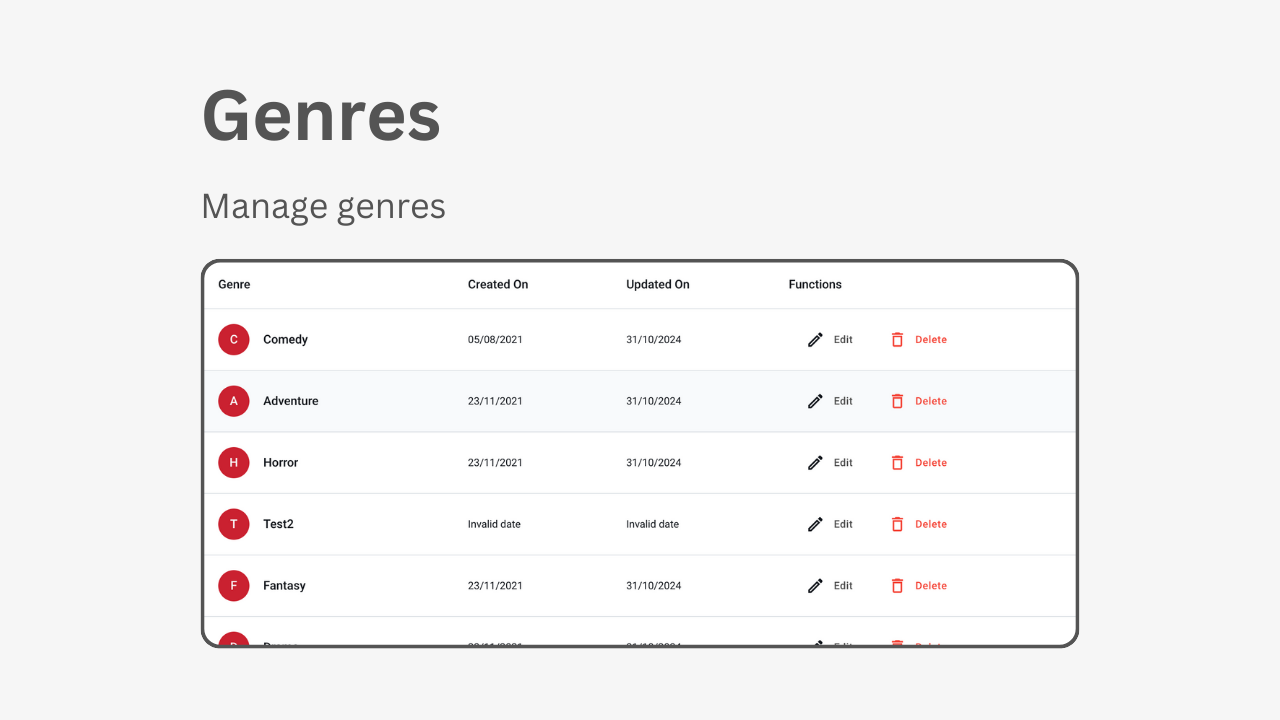Click the pencil icon in Adventure row
This screenshot has height=720, width=1280.
(815, 401)
